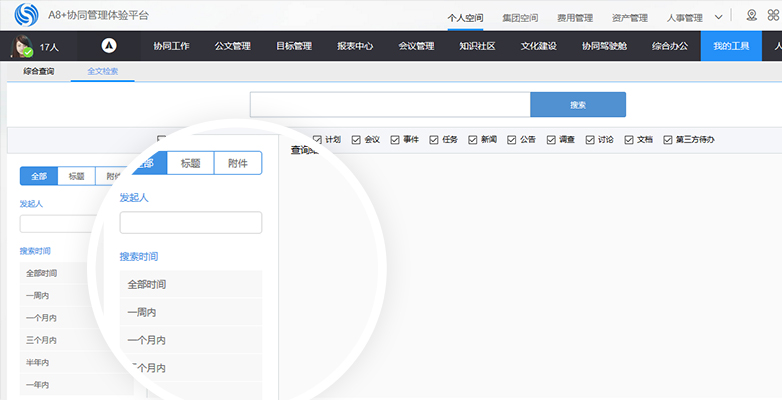Expand the chevron dropdown after 人事管理
The width and height of the screenshot is (782, 400).
pos(719,17)
